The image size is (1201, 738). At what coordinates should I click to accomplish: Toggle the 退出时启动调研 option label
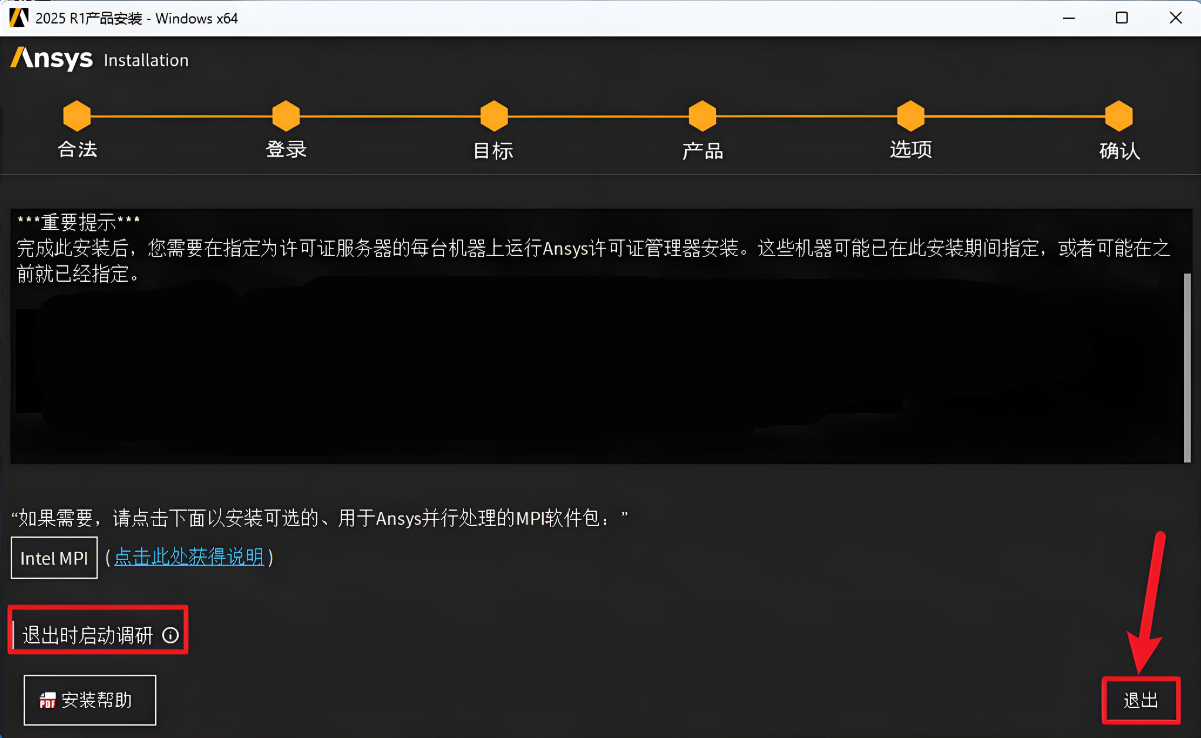point(88,635)
